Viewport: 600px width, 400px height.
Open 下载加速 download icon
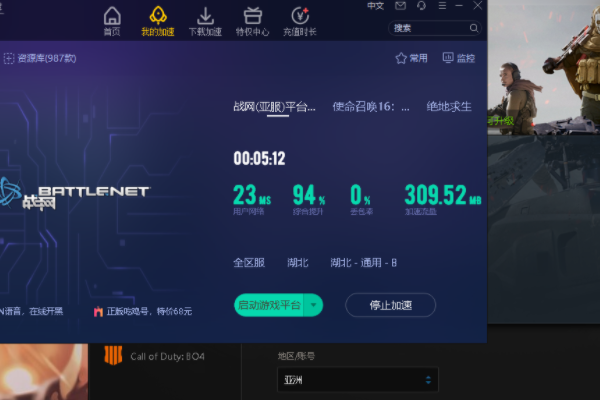click(x=205, y=21)
